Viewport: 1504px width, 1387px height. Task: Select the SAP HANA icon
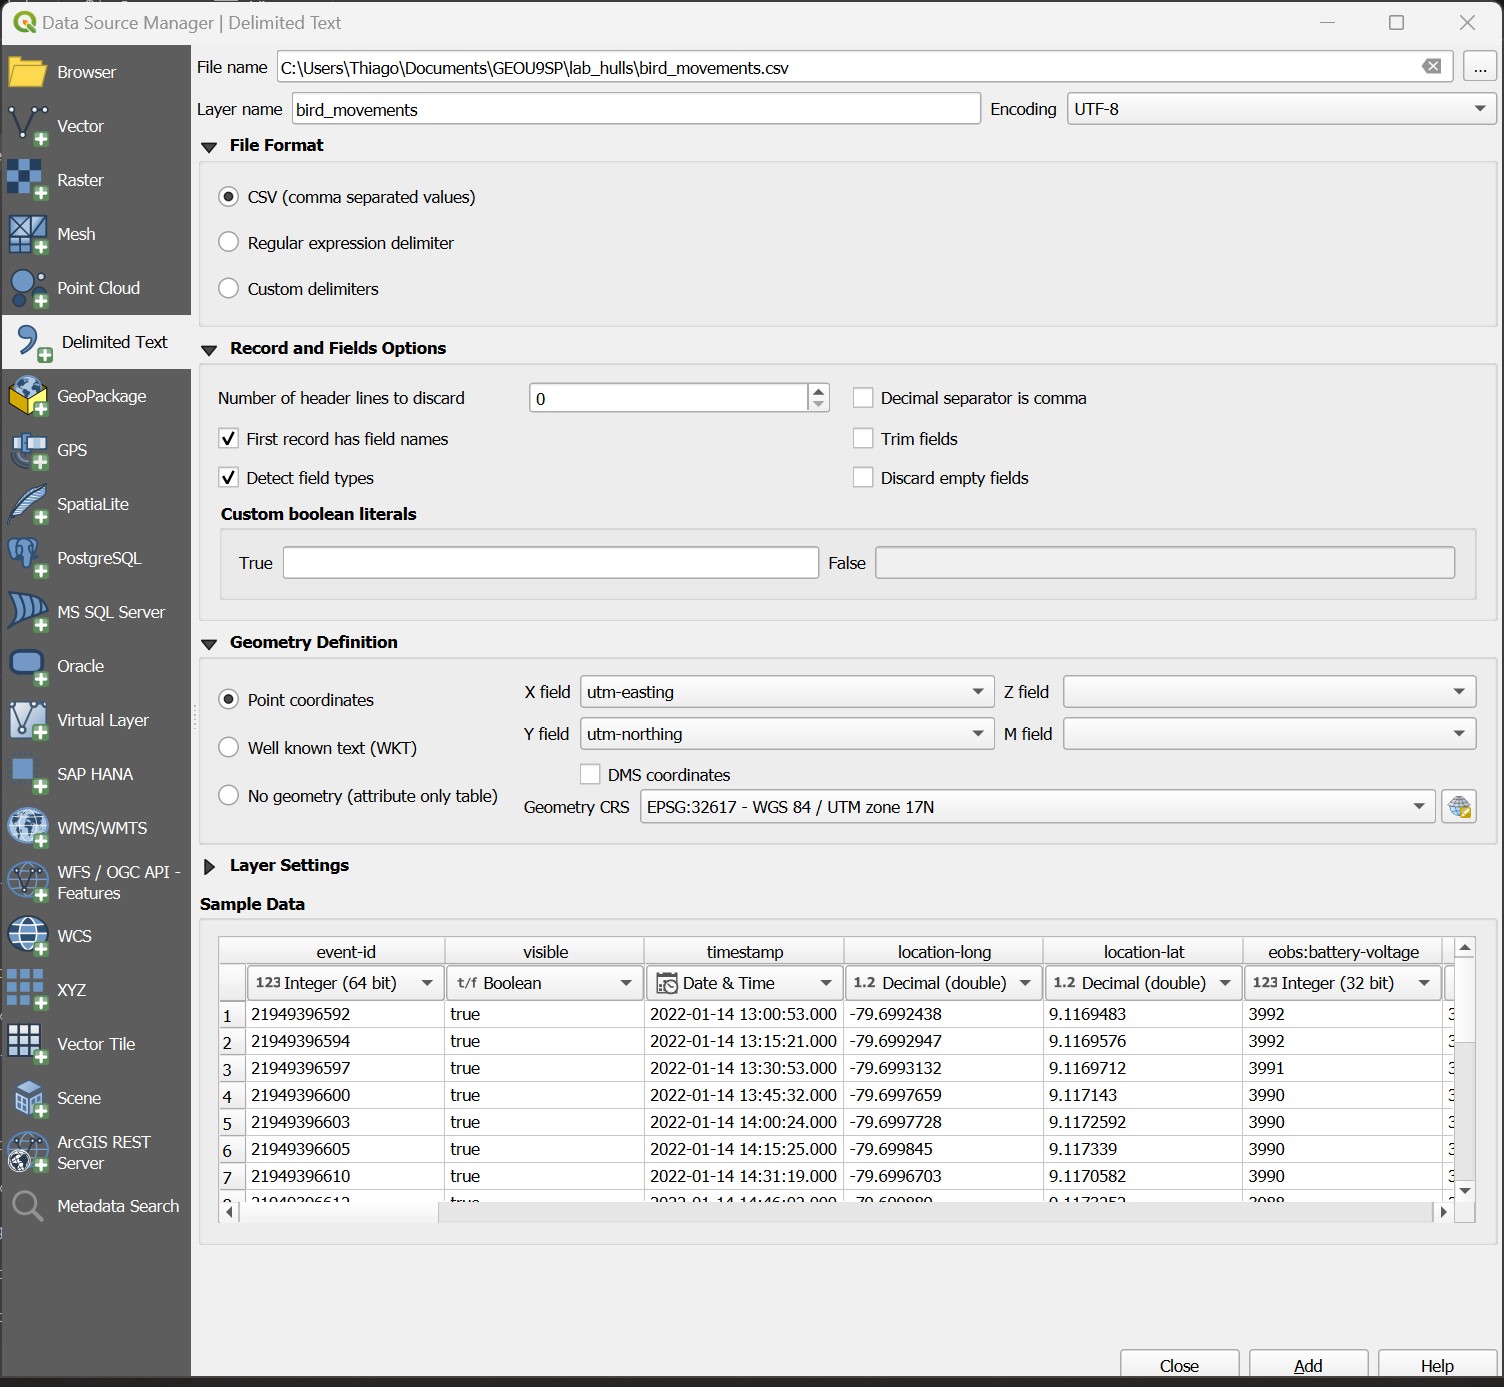[27, 774]
